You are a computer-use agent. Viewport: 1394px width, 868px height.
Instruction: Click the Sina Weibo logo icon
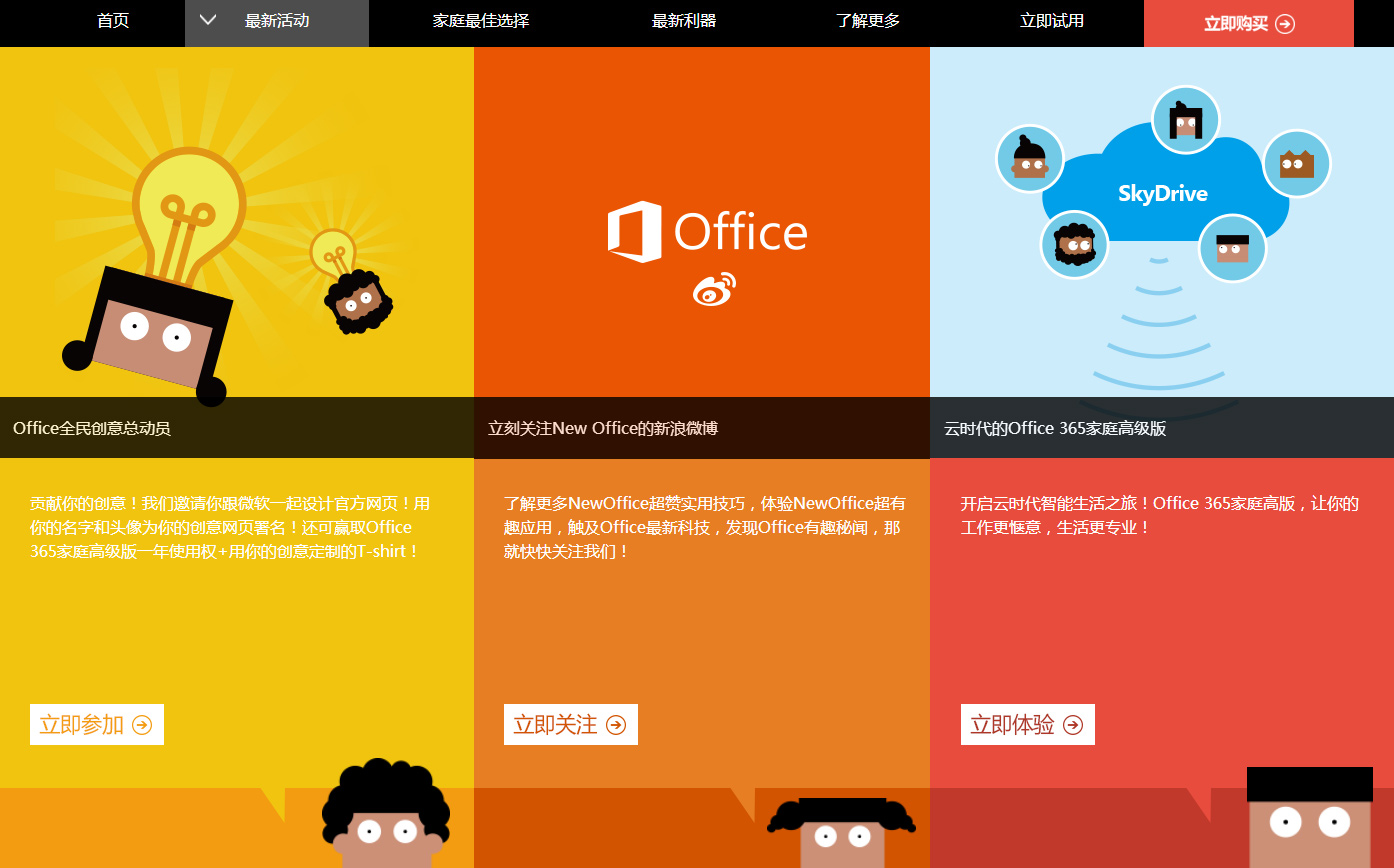(x=714, y=289)
